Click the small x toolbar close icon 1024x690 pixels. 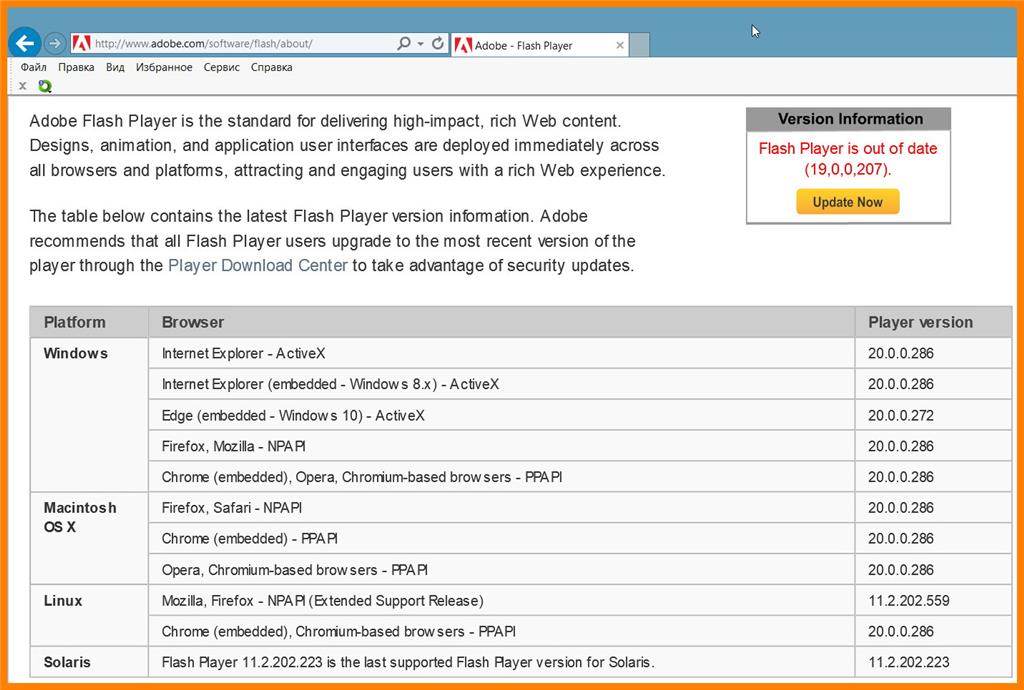pos(23,86)
